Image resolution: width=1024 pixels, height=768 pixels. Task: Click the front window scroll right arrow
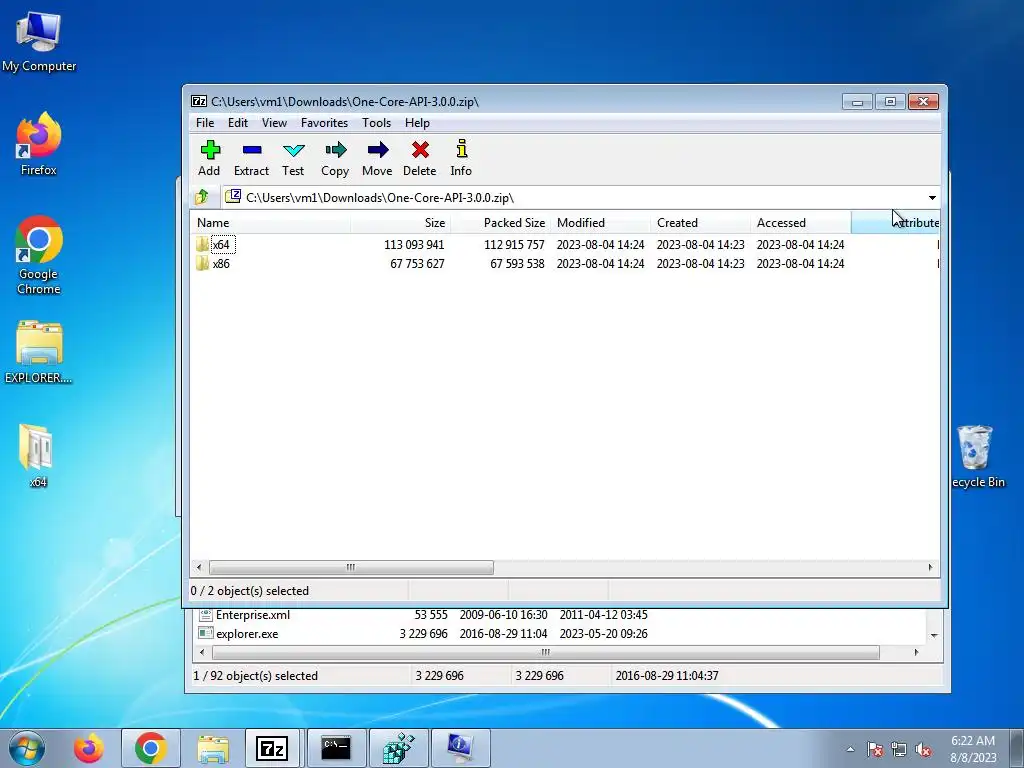click(x=930, y=568)
